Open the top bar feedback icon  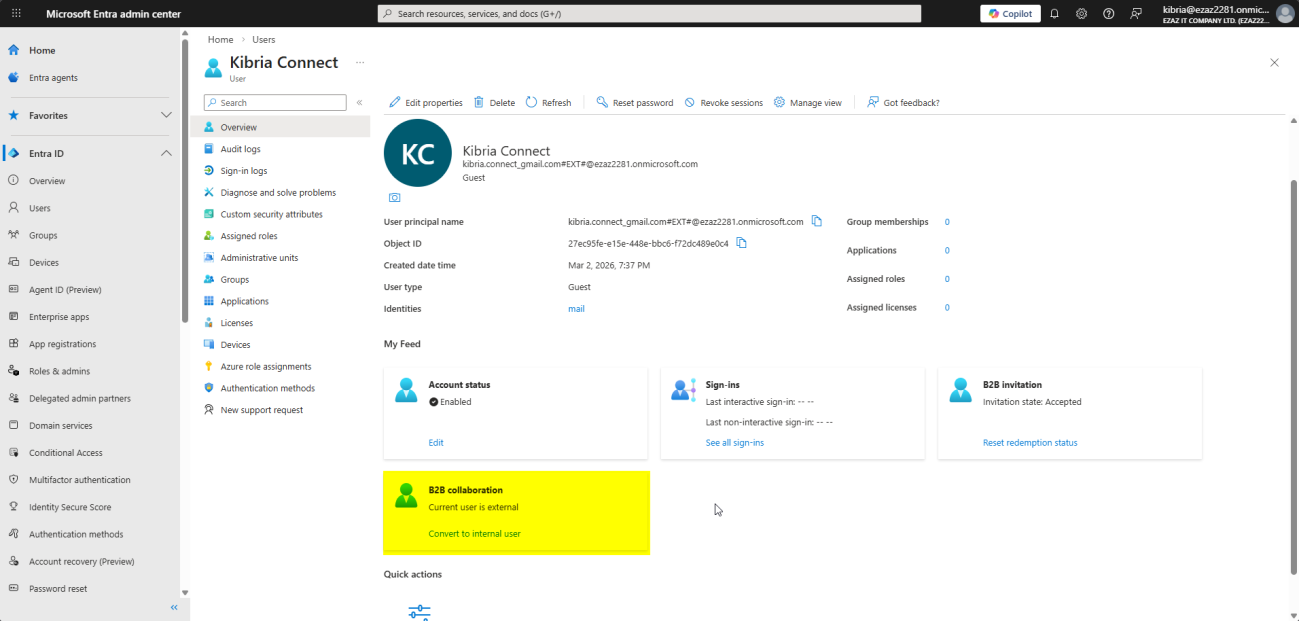1136,14
